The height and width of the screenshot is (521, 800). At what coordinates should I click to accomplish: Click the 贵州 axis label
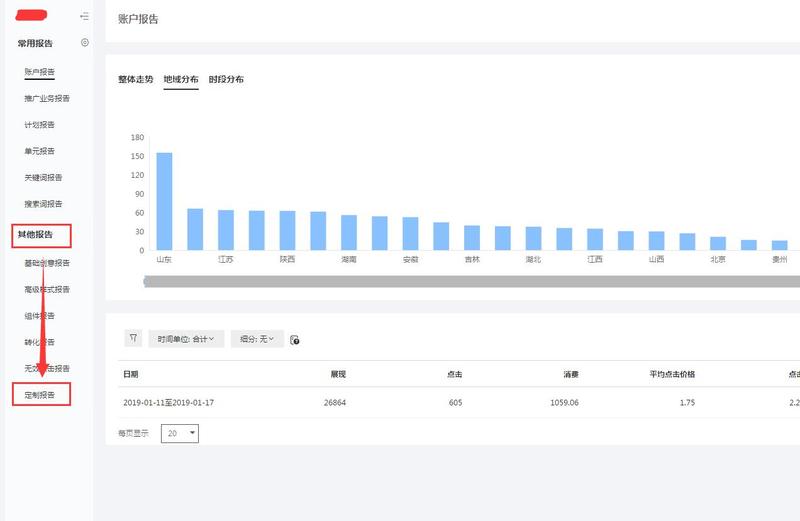point(780,259)
